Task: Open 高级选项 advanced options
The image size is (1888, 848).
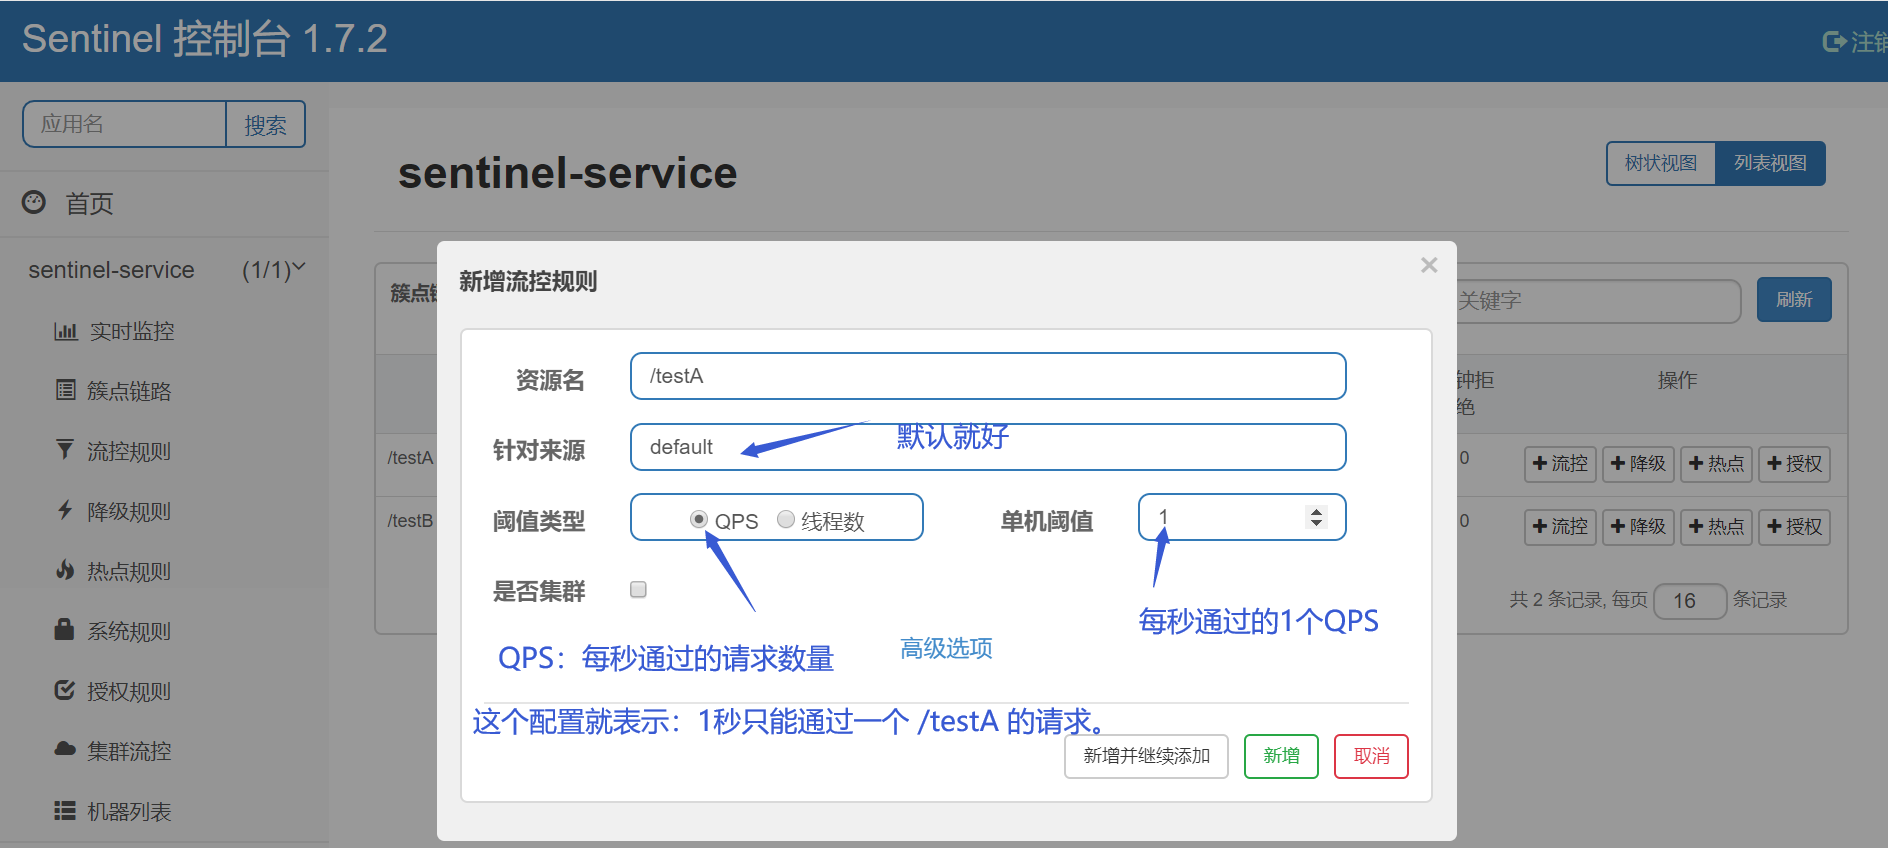Action: click(946, 648)
